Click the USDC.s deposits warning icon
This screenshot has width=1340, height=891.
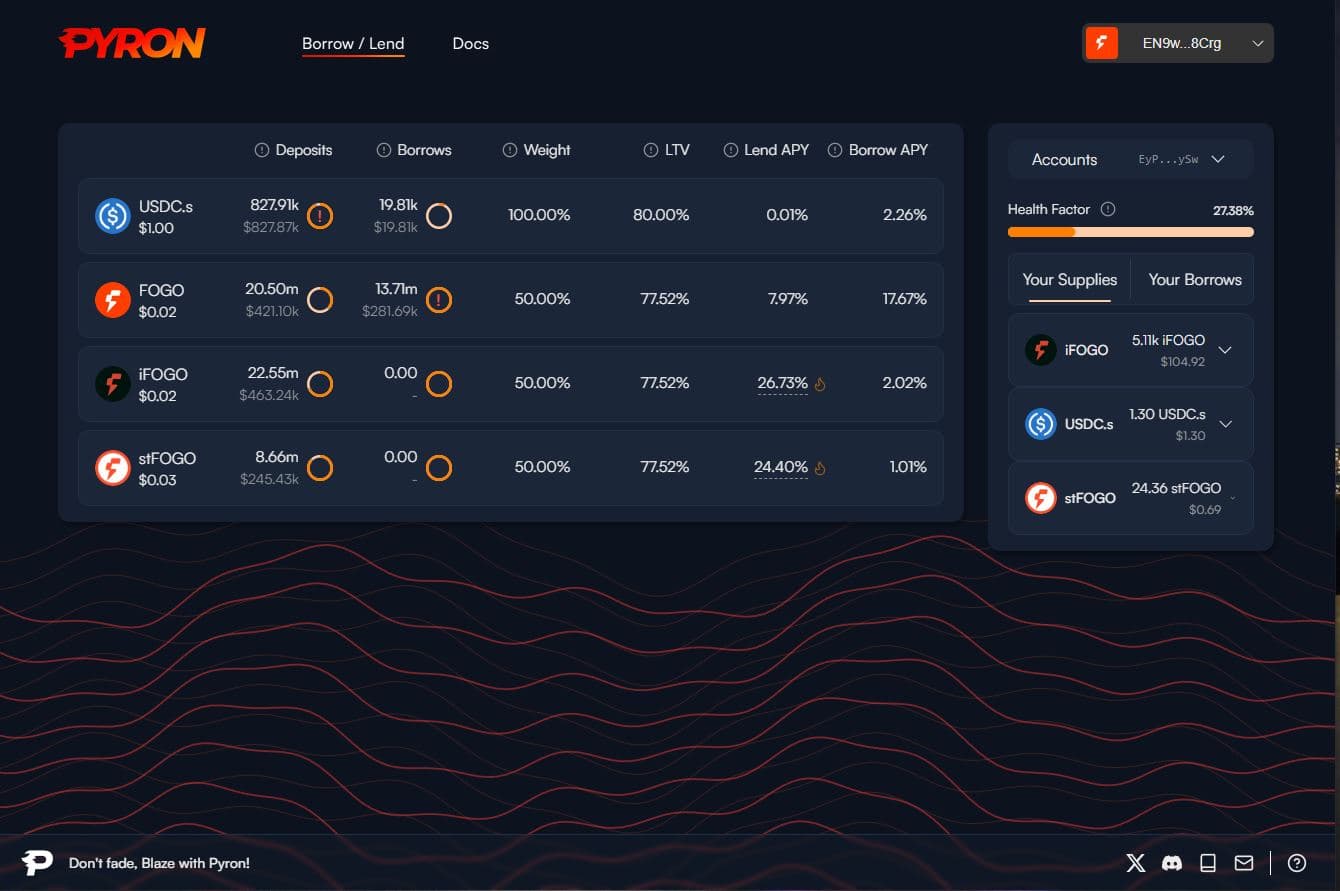pos(320,216)
